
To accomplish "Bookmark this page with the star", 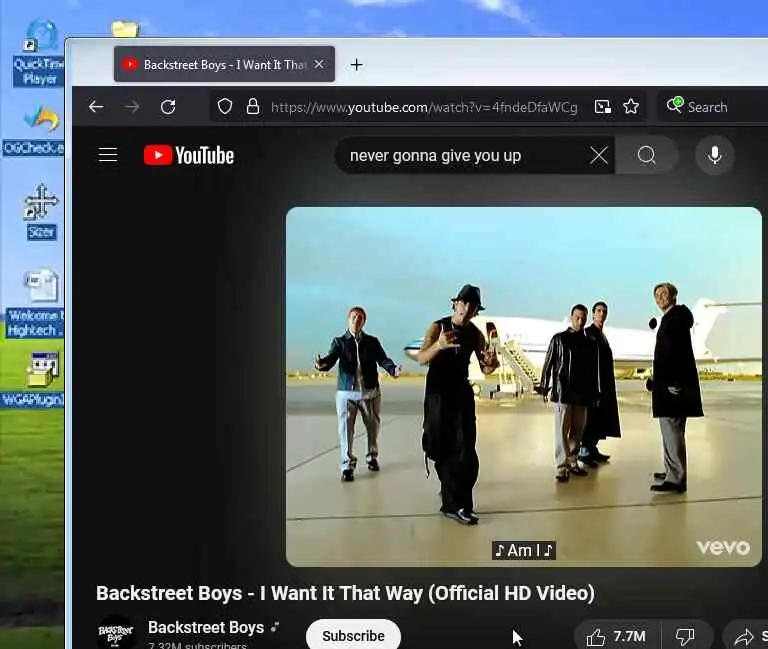I will coord(631,106).
